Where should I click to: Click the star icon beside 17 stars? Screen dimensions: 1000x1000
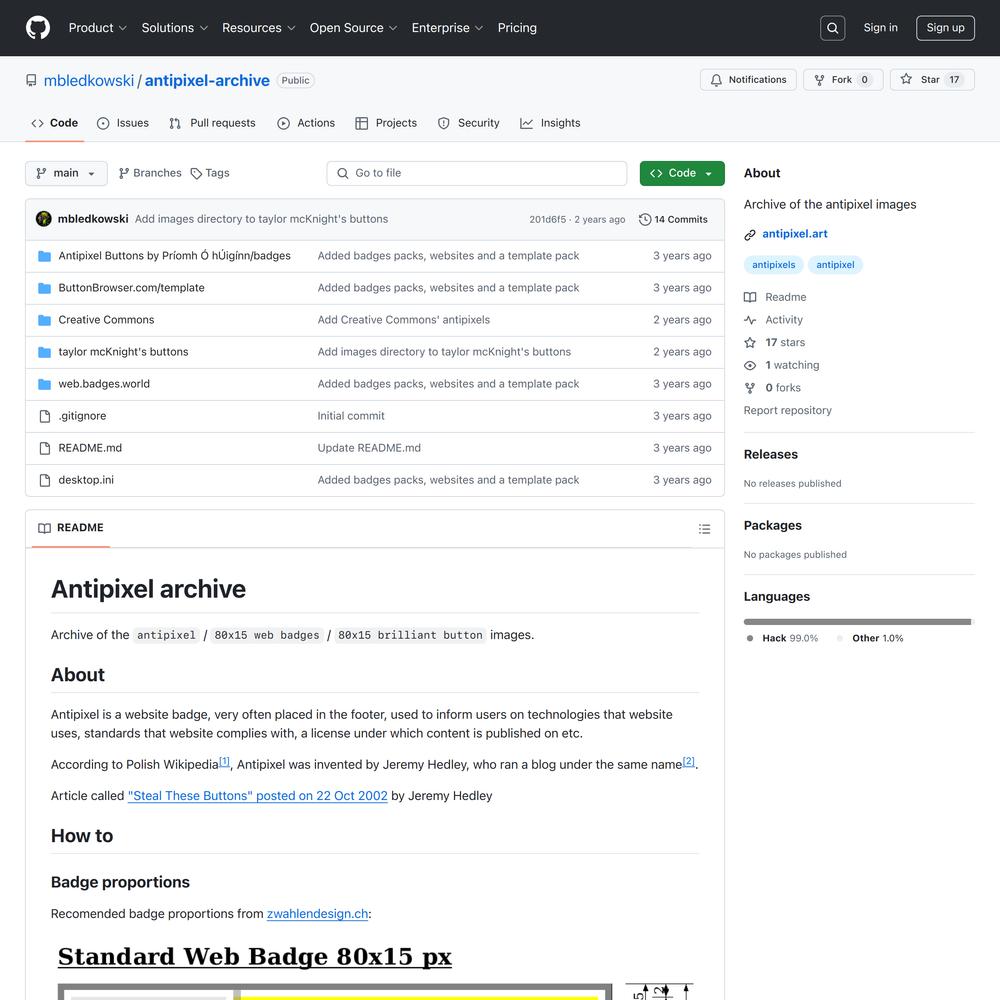[750, 342]
